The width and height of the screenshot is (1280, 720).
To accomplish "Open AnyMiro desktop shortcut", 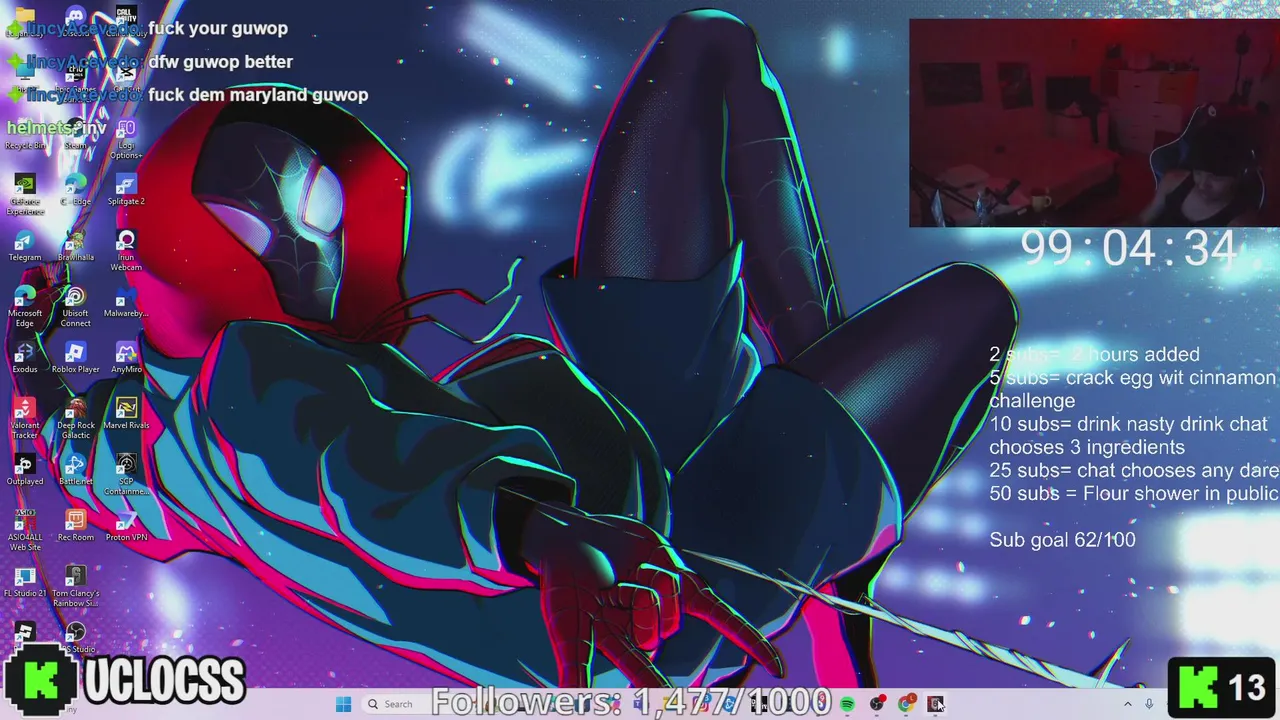I will click(x=126, y=357).
